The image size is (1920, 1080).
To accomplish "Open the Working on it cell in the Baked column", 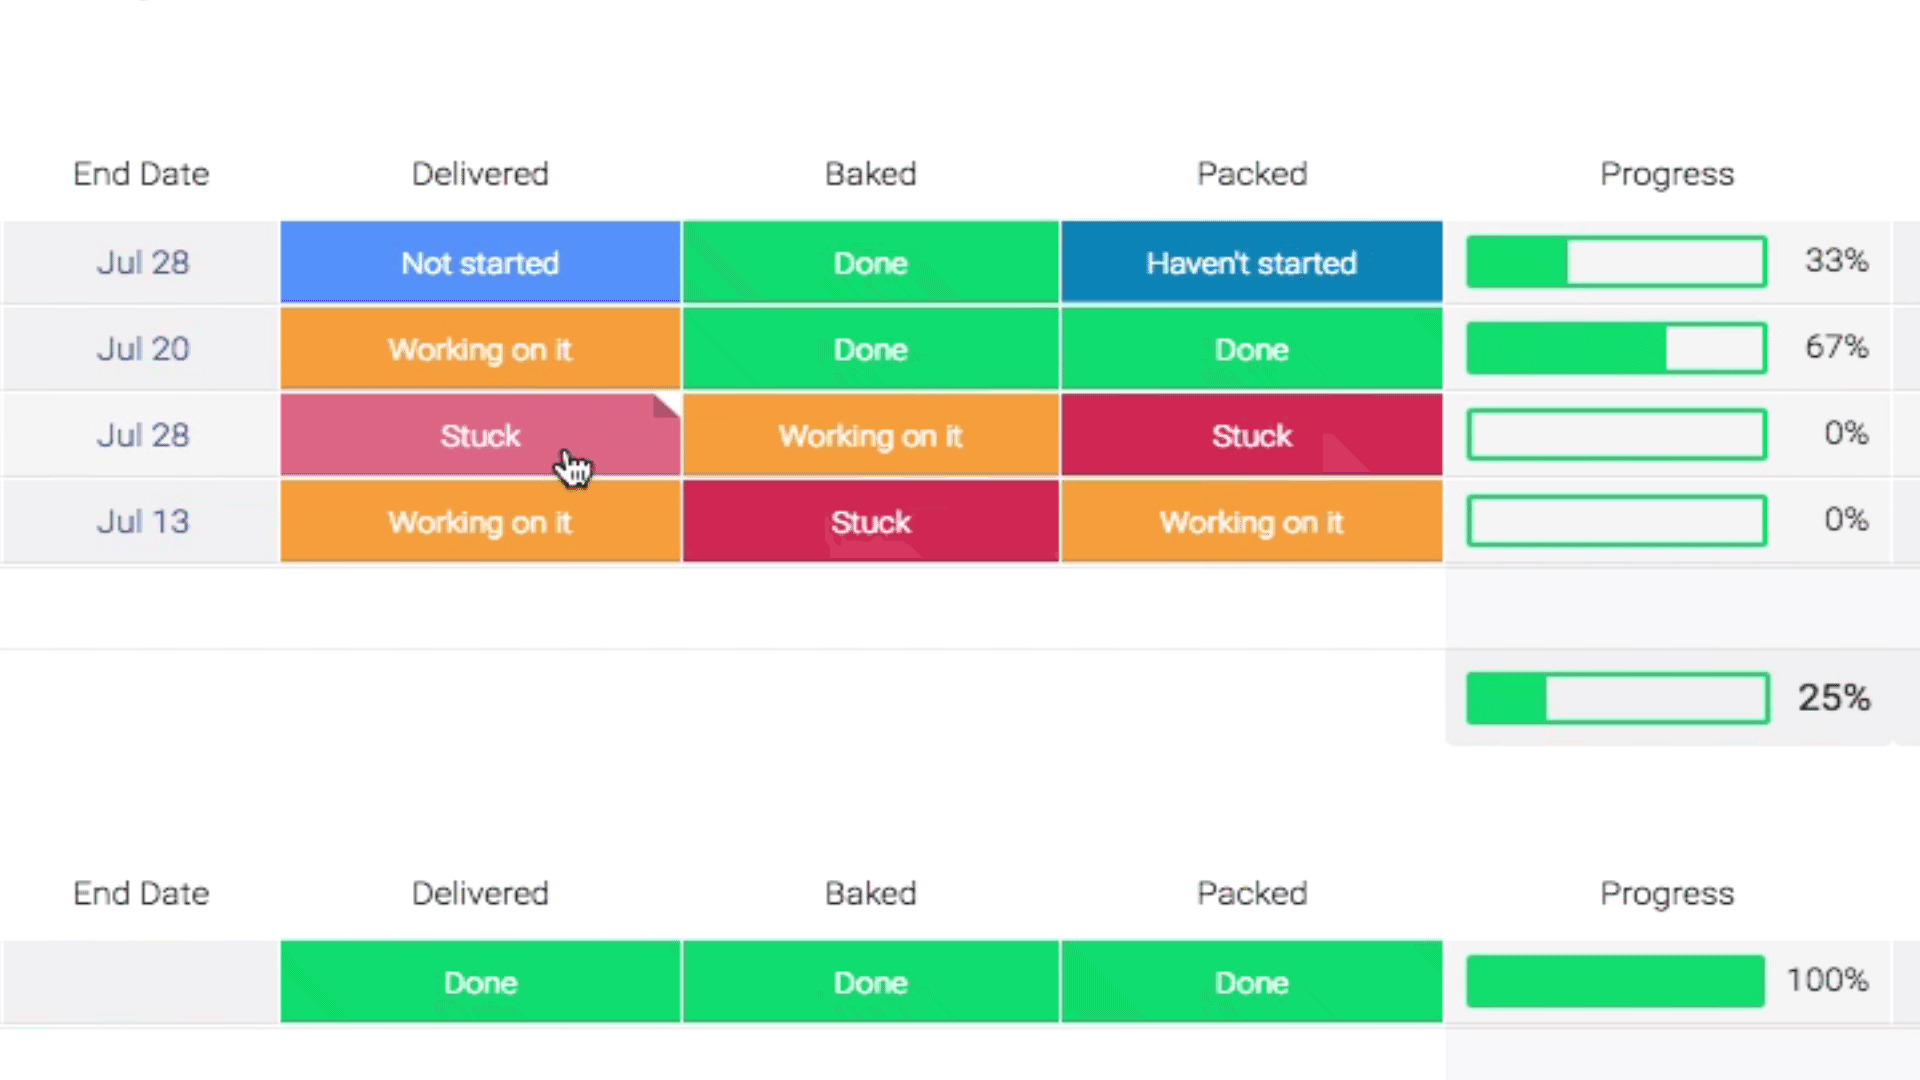I will pyautogui.click(x=870, y=435).
